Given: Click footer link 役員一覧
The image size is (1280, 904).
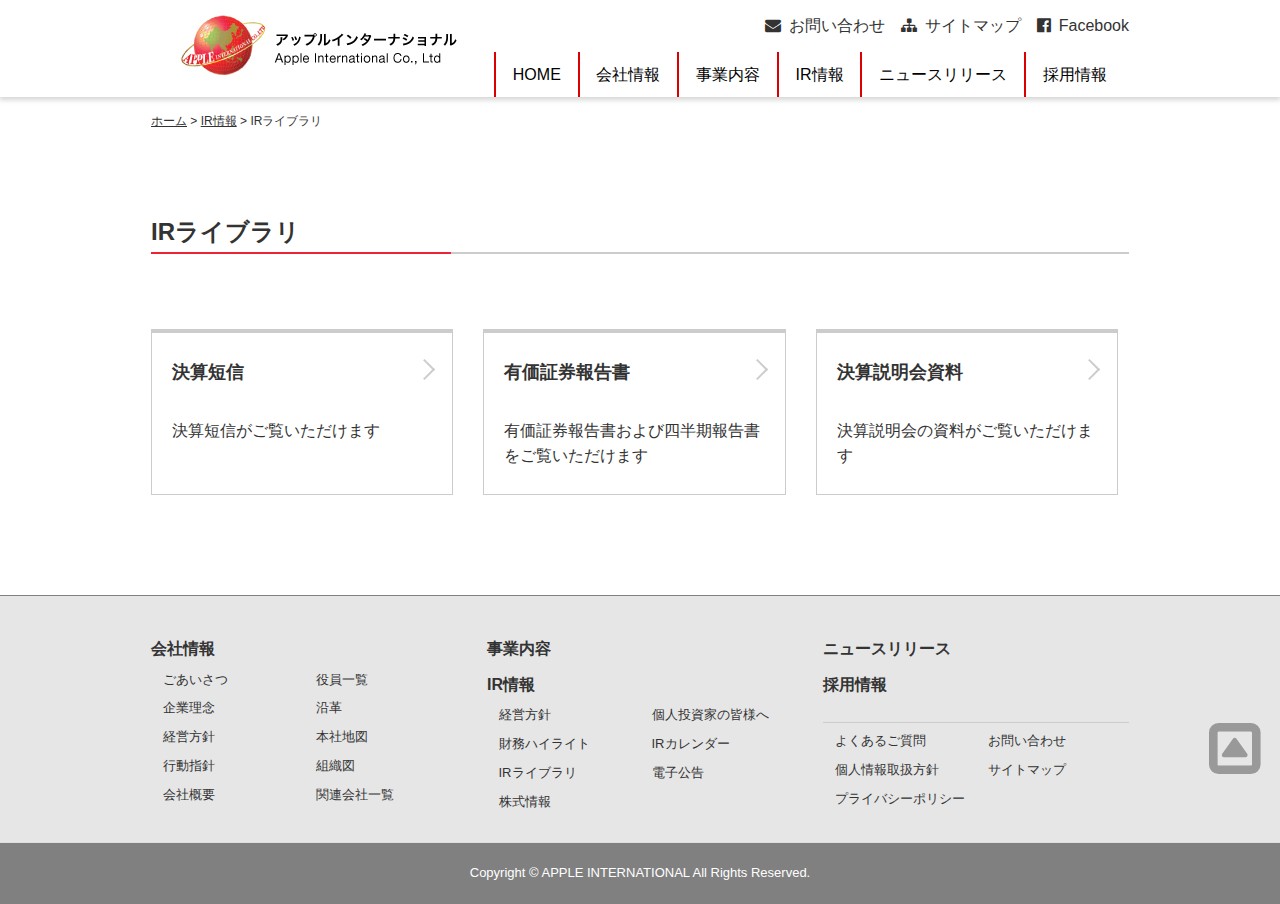Looking at the screenshot, I should coord(342,680).
